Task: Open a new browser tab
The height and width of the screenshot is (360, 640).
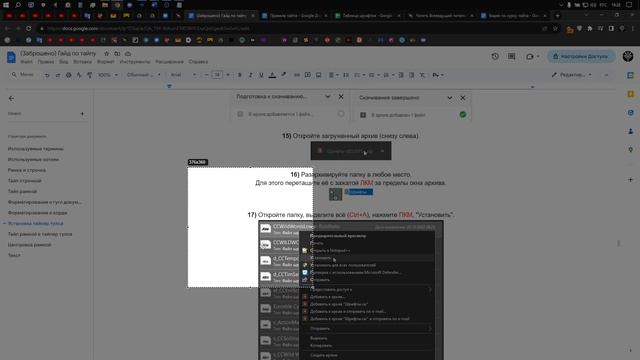Action: 558,16
